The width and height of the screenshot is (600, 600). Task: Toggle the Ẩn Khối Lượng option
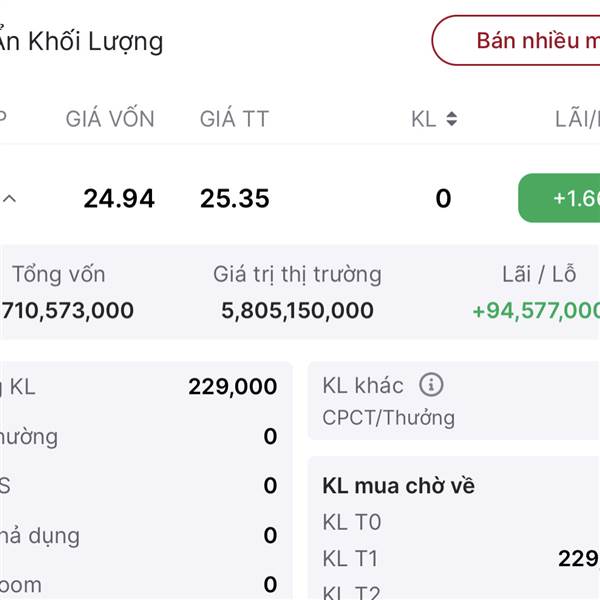(79, 41)
